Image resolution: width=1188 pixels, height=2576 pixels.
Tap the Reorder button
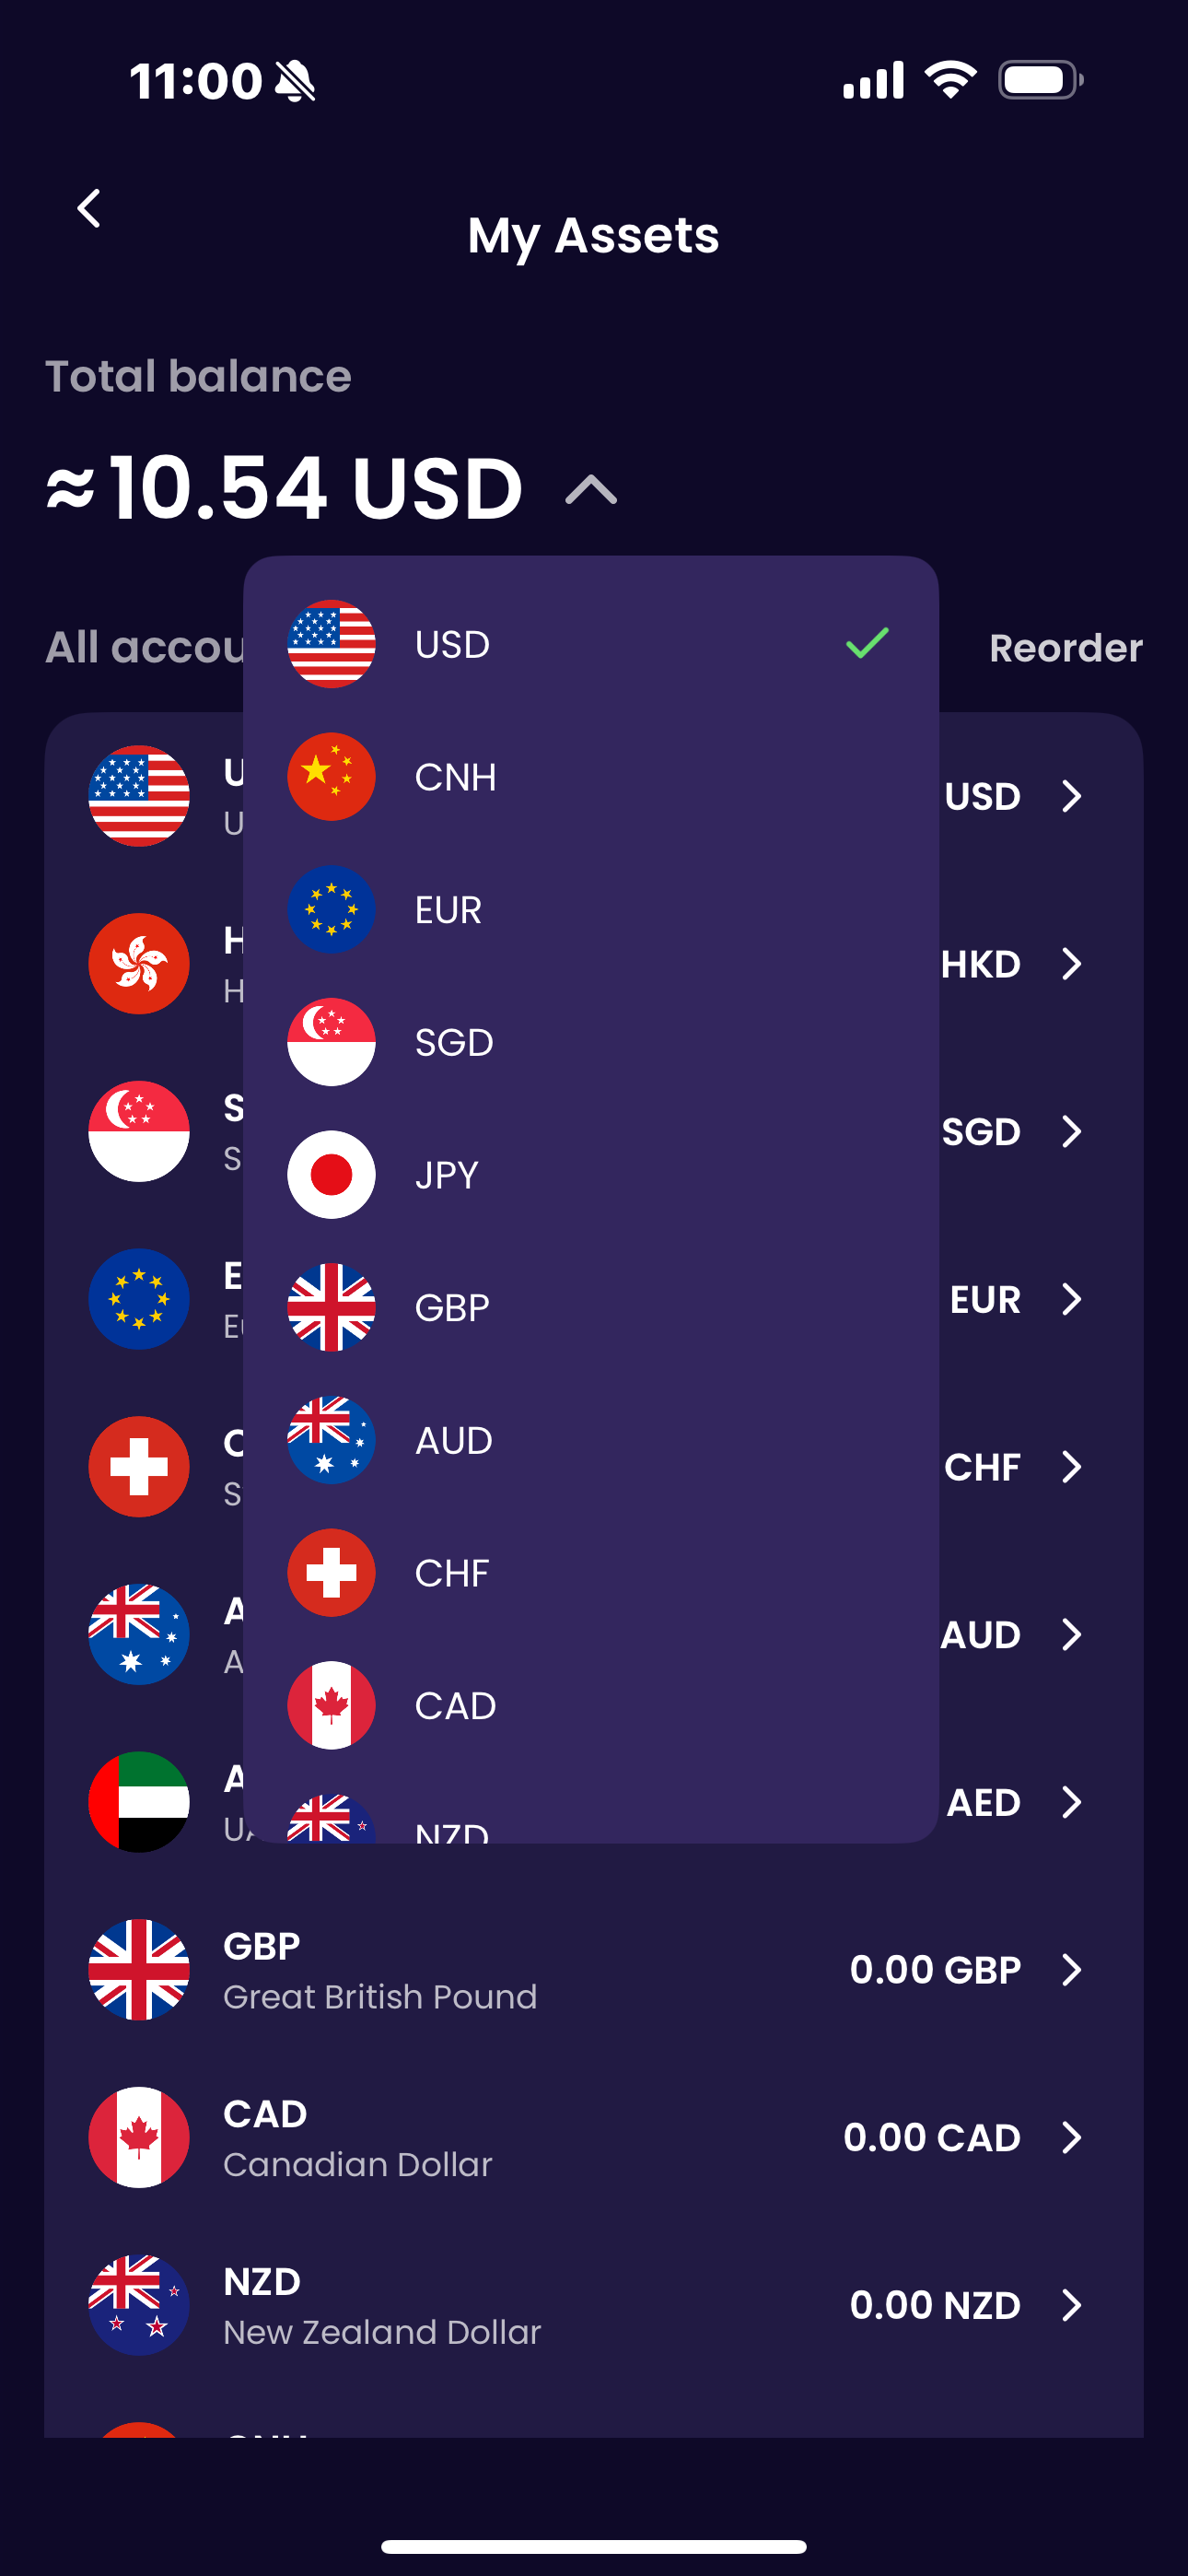pyautogui.click(x=1065, y=648)
